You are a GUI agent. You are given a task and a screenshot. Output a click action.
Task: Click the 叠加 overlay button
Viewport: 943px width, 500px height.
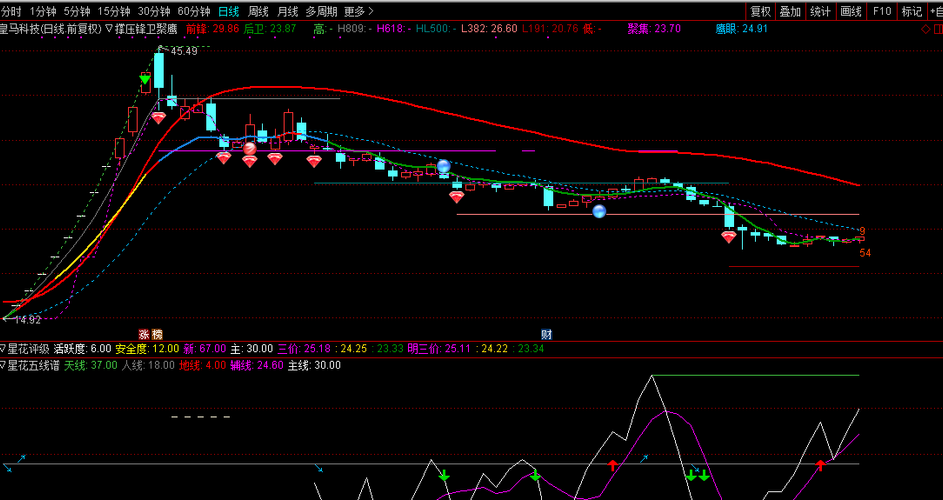(x=790, y=11)
